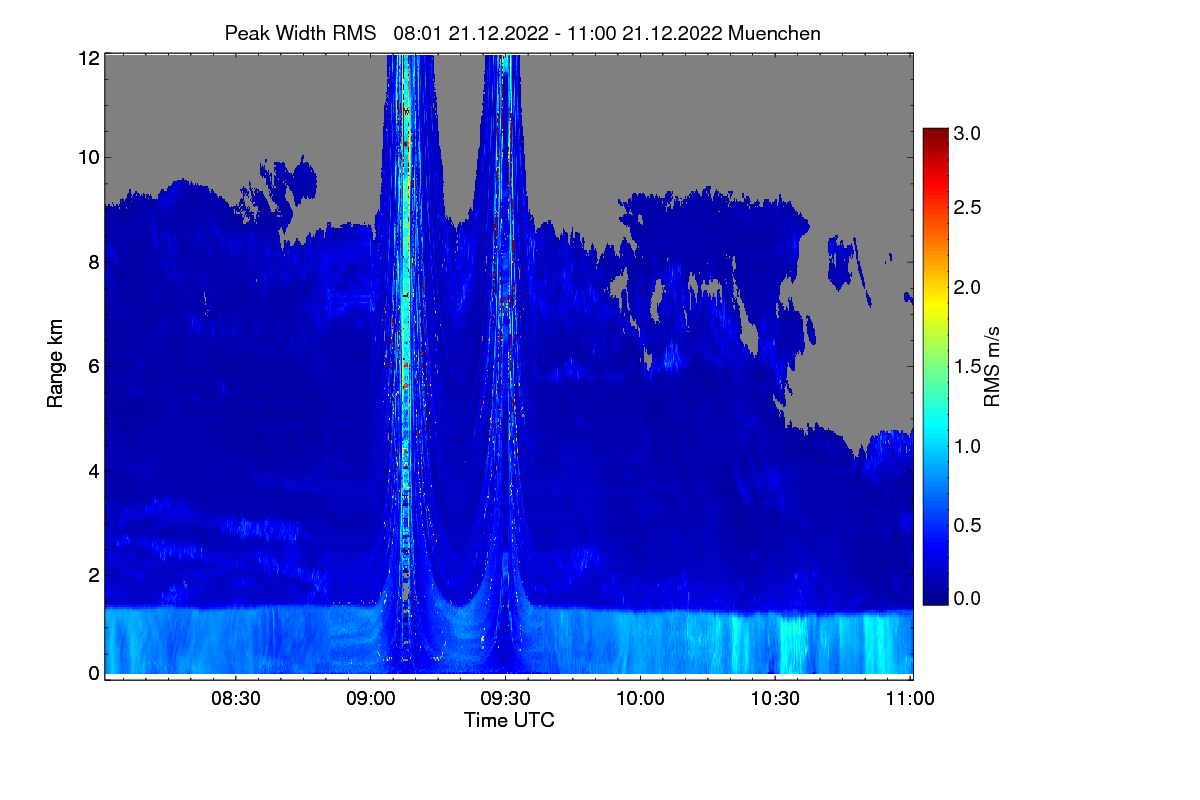Screen dimensions: 1200x800
Task: Click the '11:00' time tick label
Action: (x=910, y=700)
